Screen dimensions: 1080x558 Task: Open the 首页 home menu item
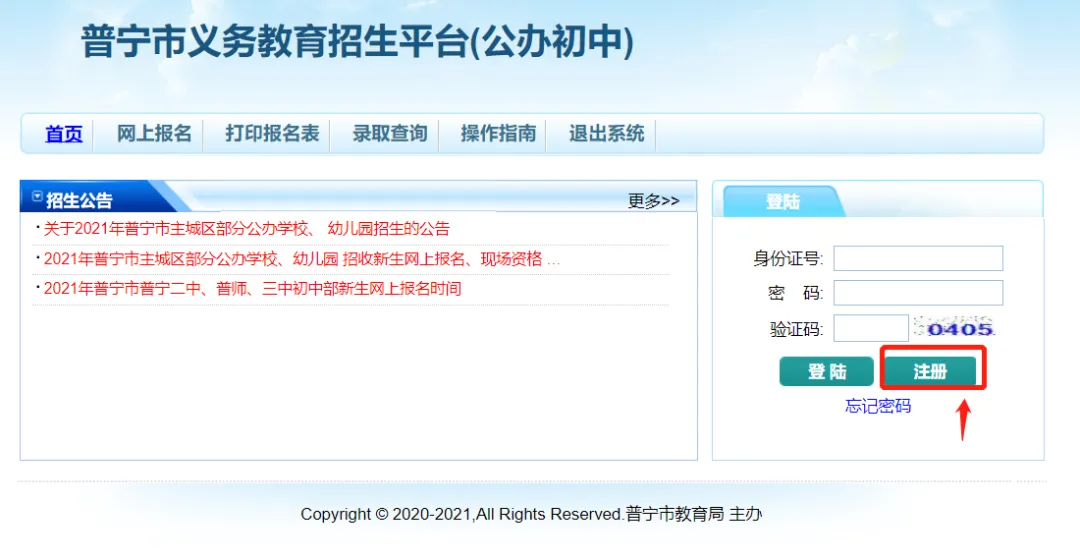(63, 134)
